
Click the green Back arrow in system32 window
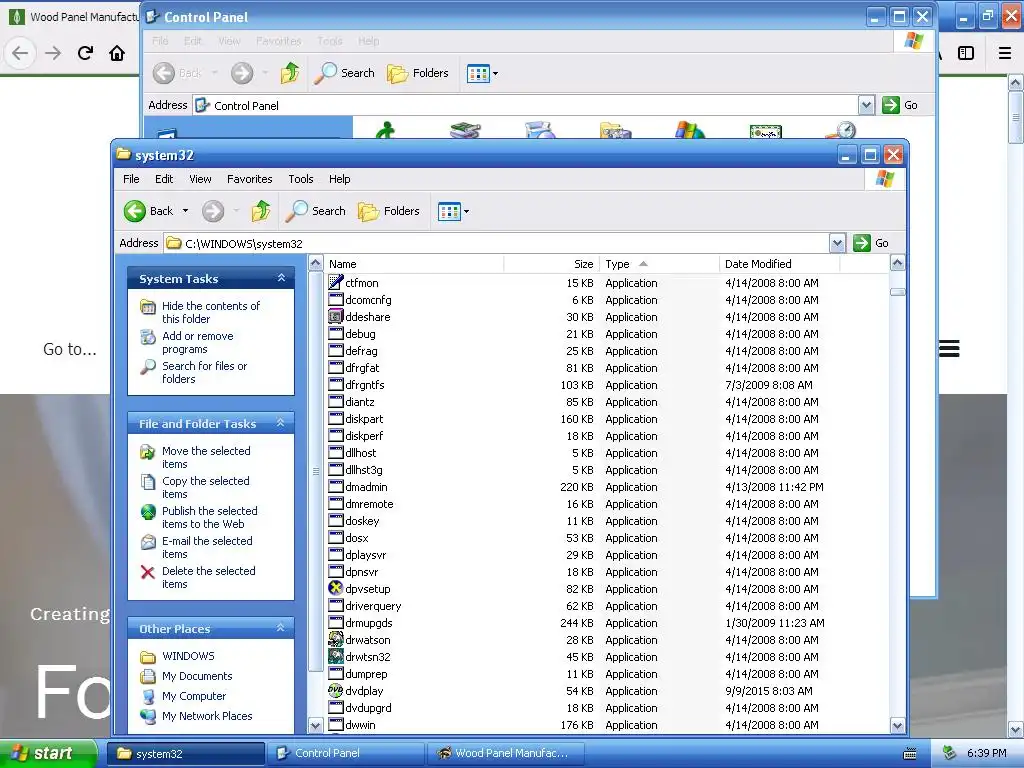click(x=135, y=211)
